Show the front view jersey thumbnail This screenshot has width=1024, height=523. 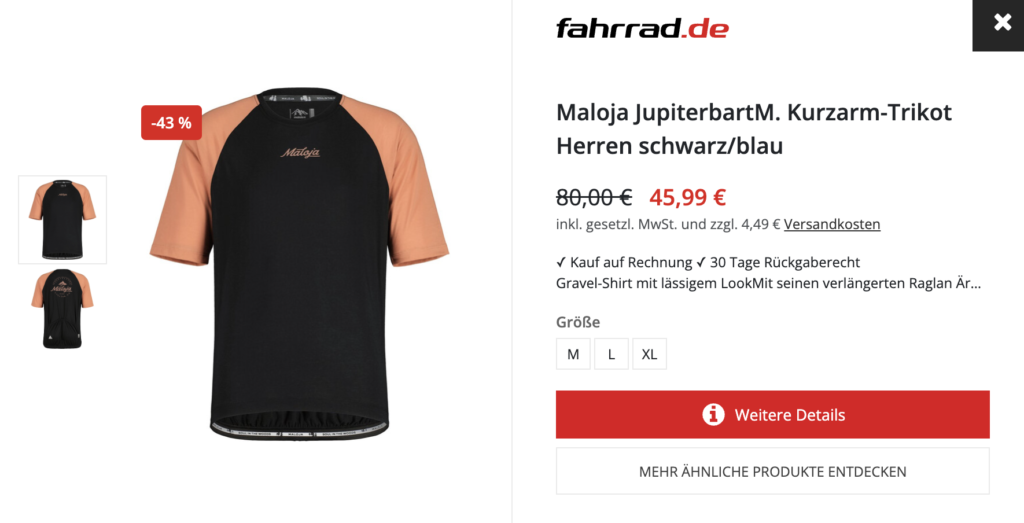[x=63, y=219]
